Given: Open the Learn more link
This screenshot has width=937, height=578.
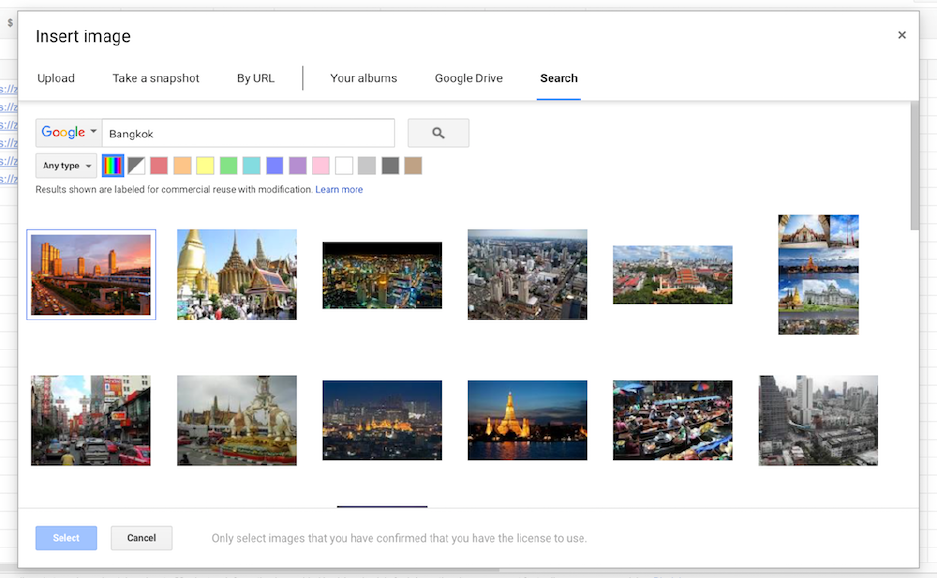Looking at the screenshot, I should coord(339,190).
